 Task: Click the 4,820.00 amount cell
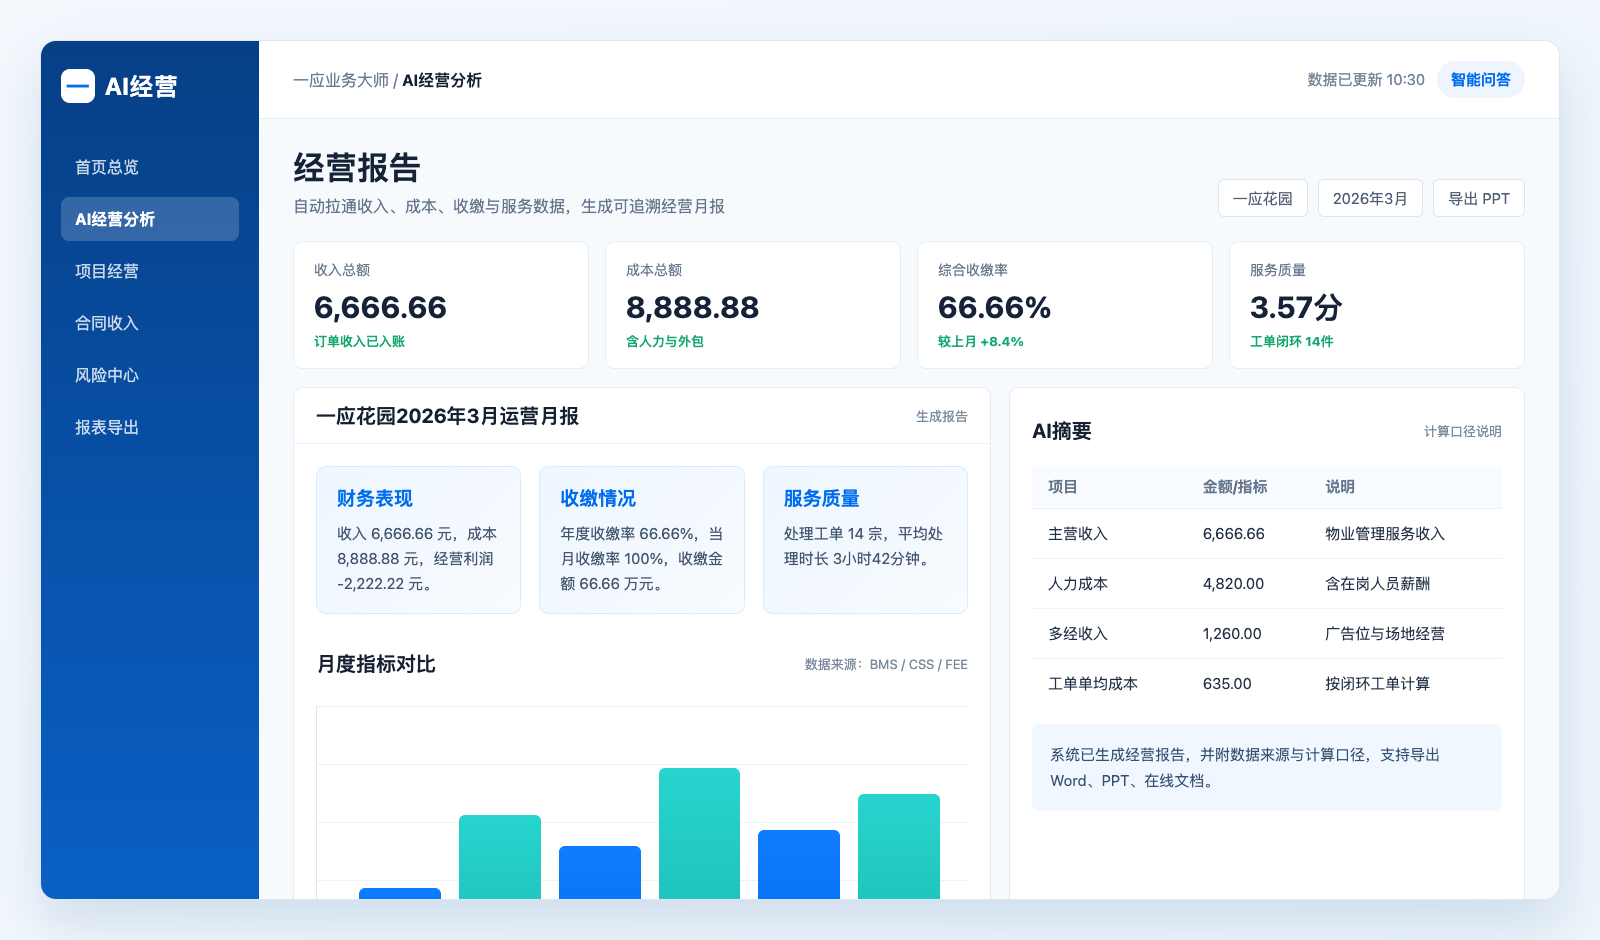coord(1233,584)
